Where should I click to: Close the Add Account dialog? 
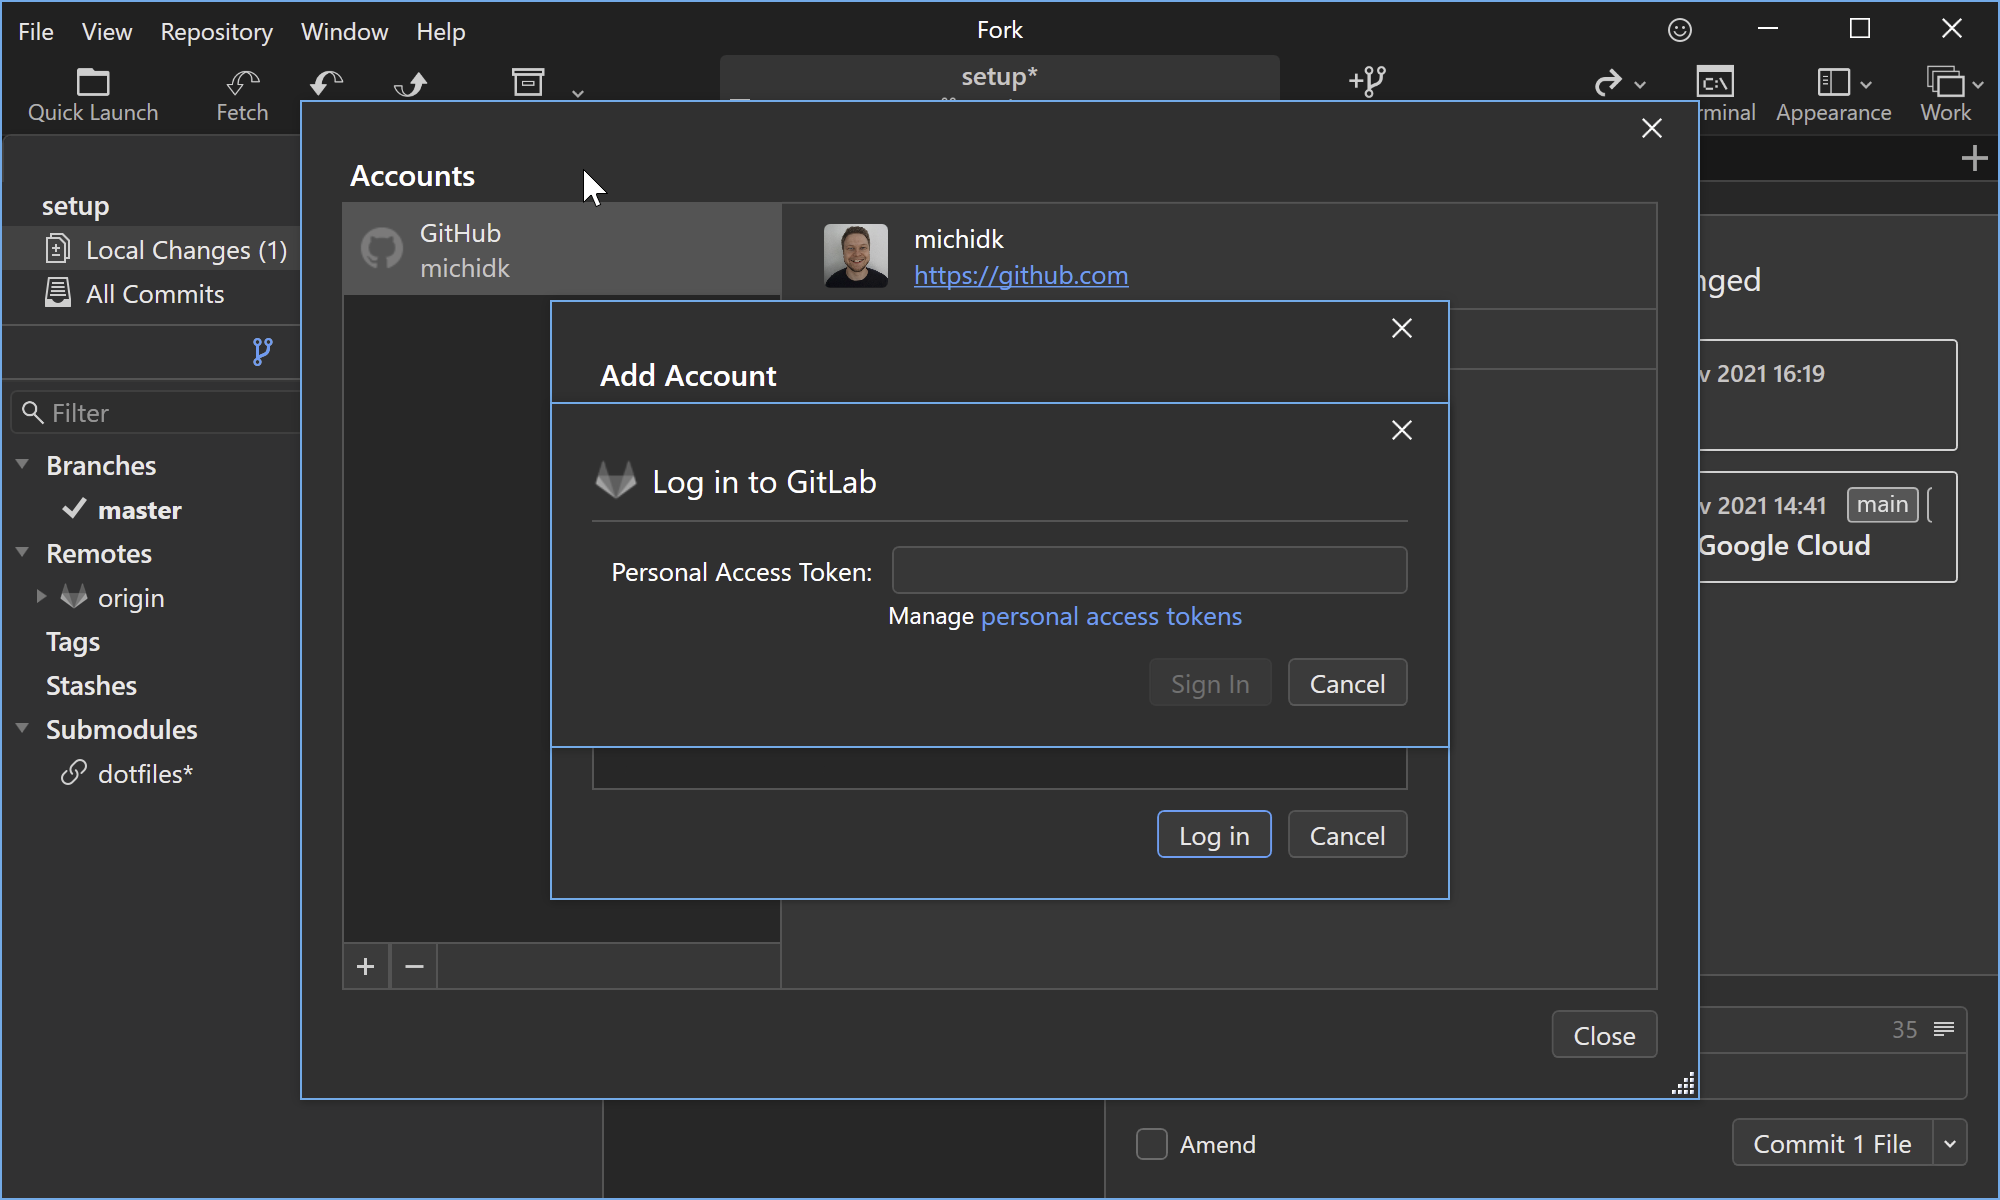coord(1402,328)
